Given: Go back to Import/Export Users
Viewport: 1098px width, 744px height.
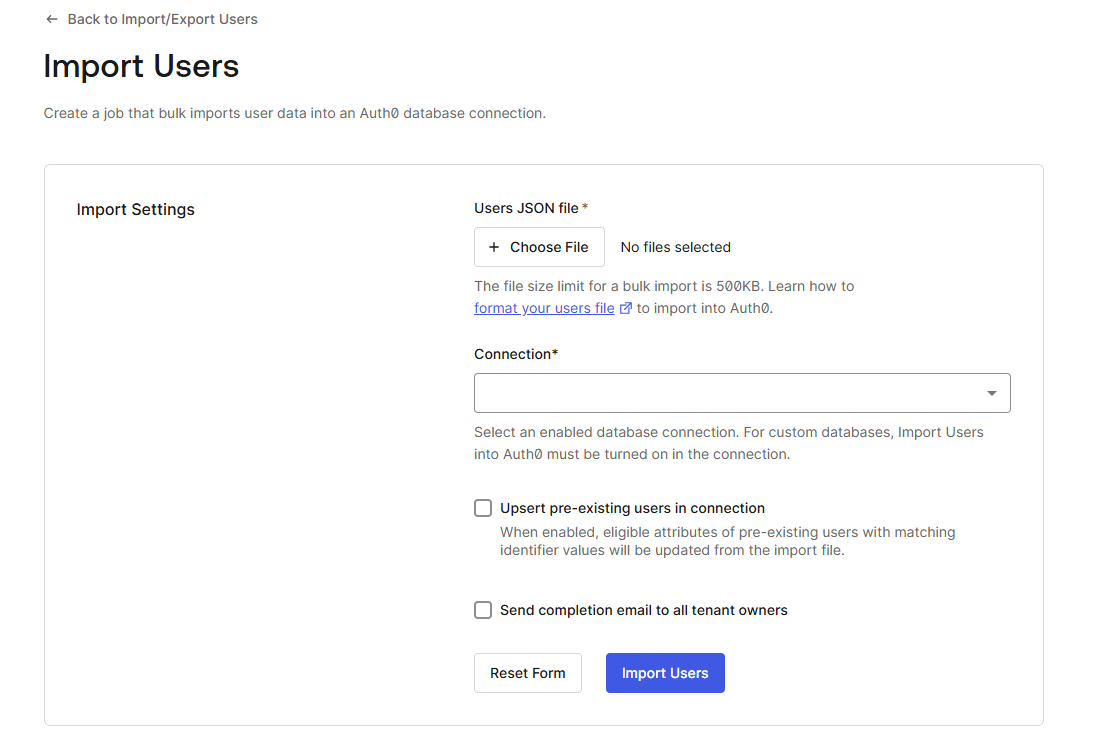Looking at the screenshot, I should point(162,19).
